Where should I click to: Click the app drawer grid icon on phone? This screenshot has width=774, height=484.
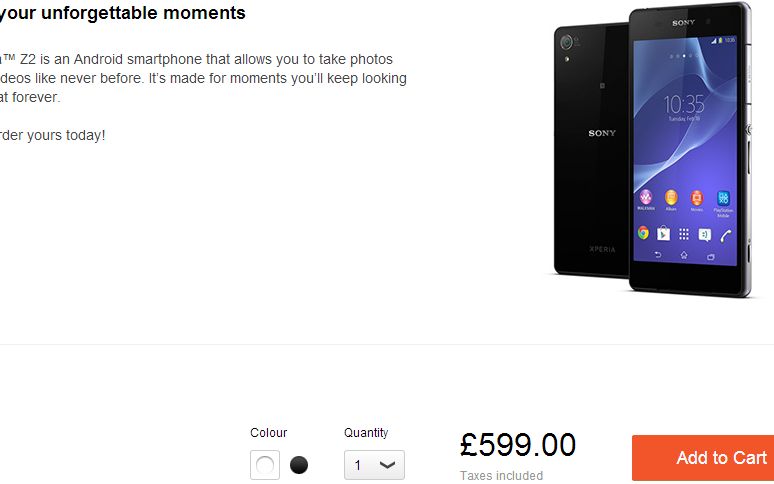(x=684, y=234)
